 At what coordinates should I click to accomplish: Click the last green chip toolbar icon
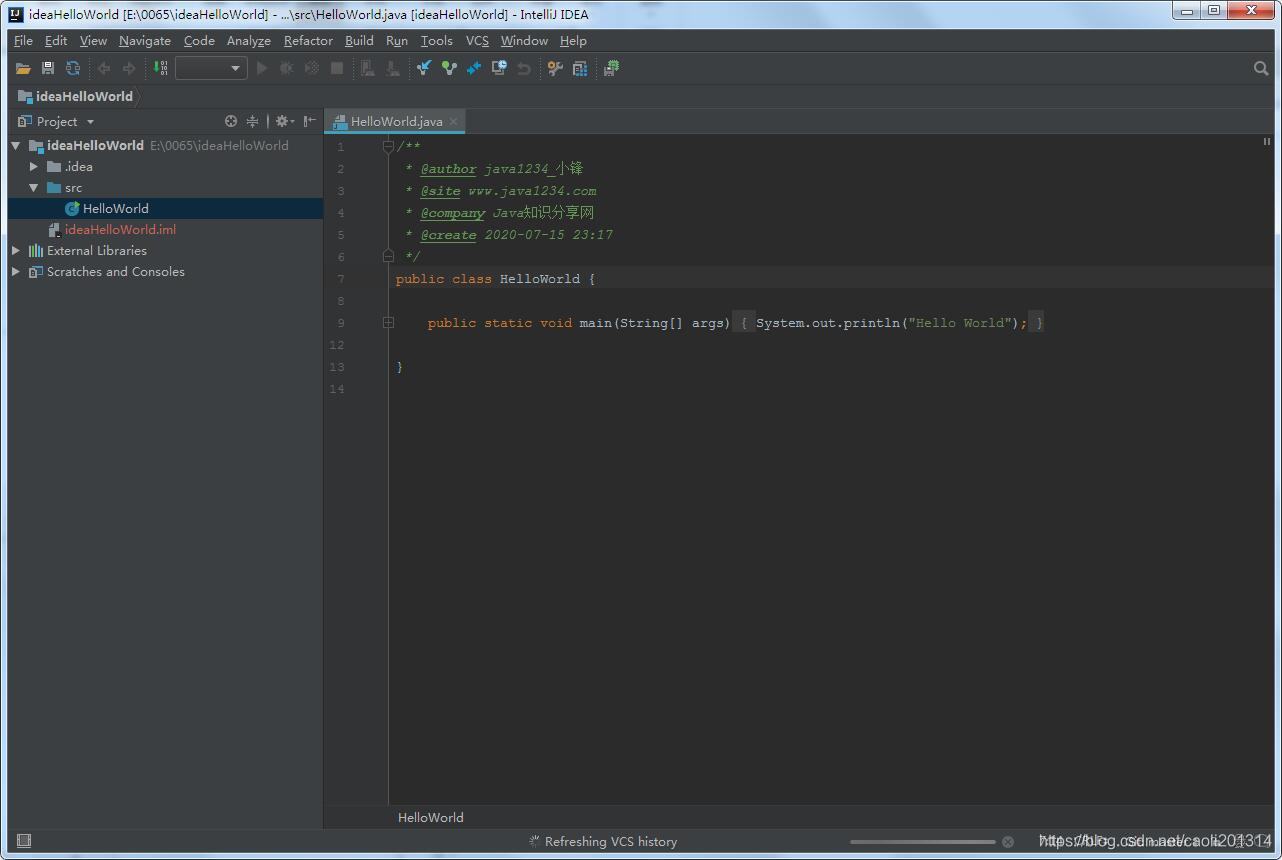pos(612,68)
